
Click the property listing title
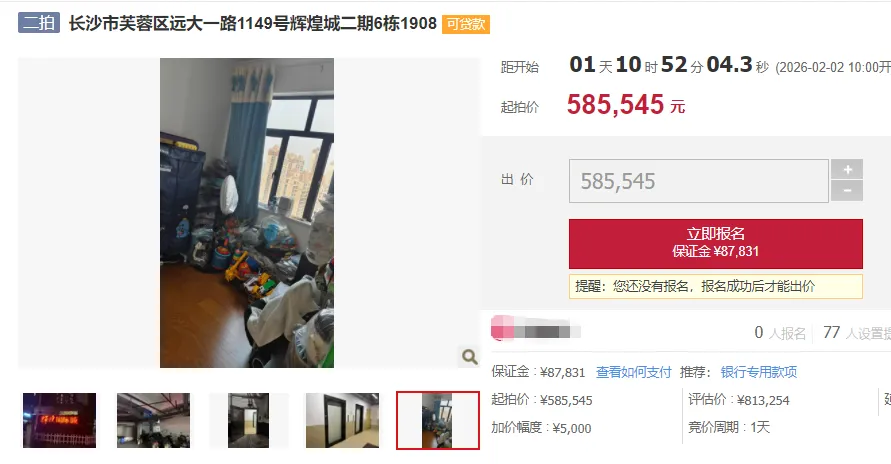click(x=252, y=23)
